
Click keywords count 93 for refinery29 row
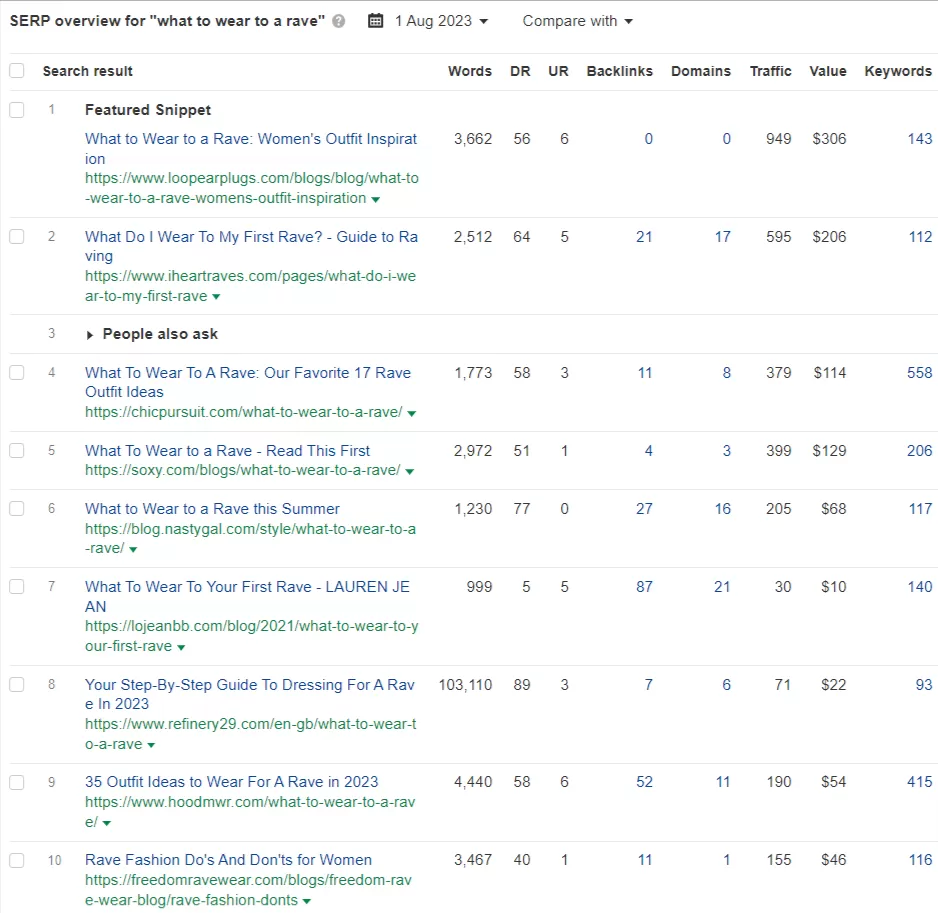click(924, 684)
